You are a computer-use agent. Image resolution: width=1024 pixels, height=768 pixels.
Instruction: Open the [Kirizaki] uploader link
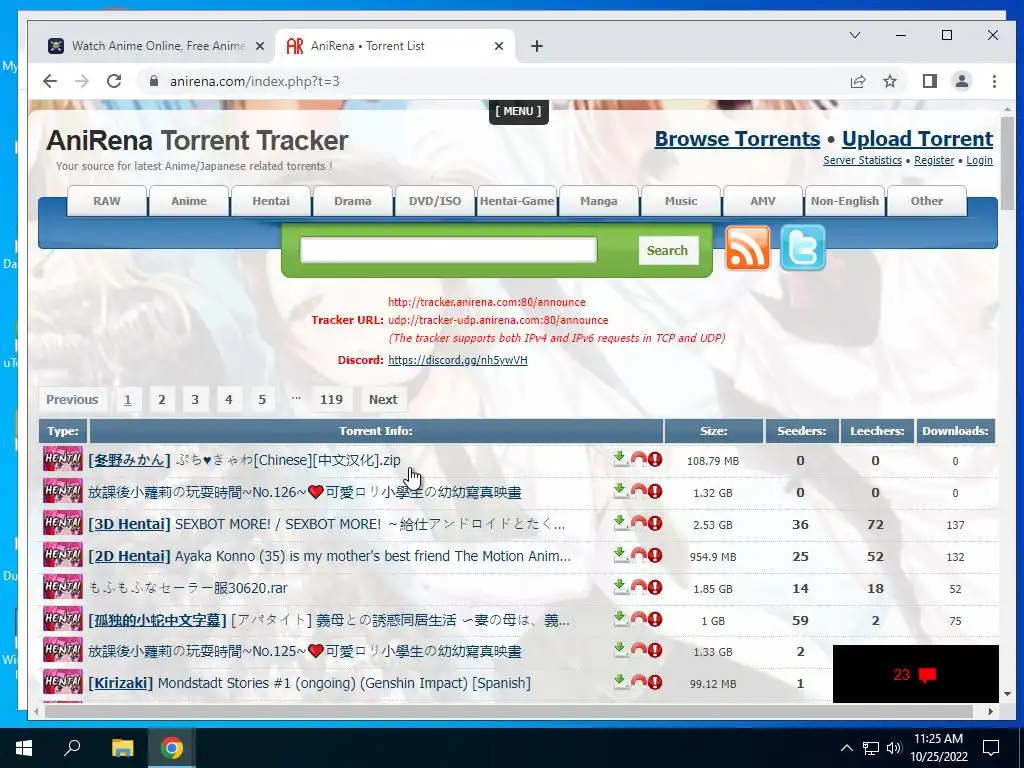pos(121,683)
